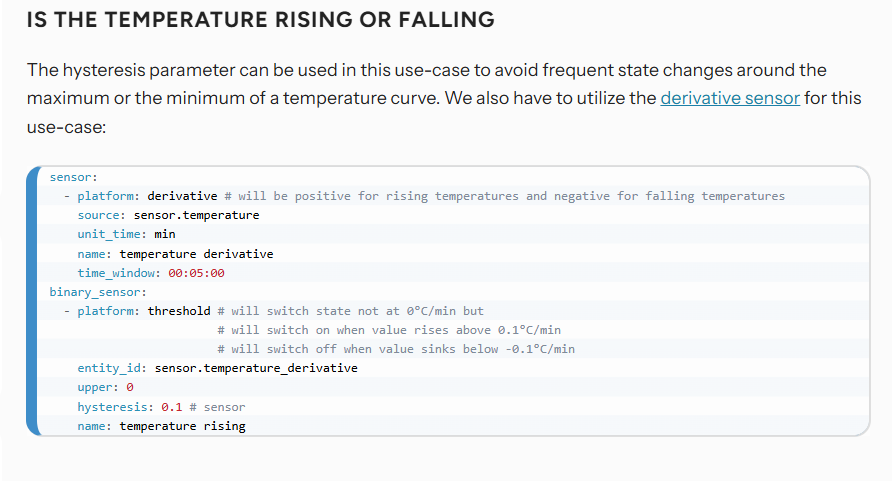This screenshot has height=481, width=892.
Task: Click the comment about rising above 0.1°C/min
Action: click(x=389, y=330)
